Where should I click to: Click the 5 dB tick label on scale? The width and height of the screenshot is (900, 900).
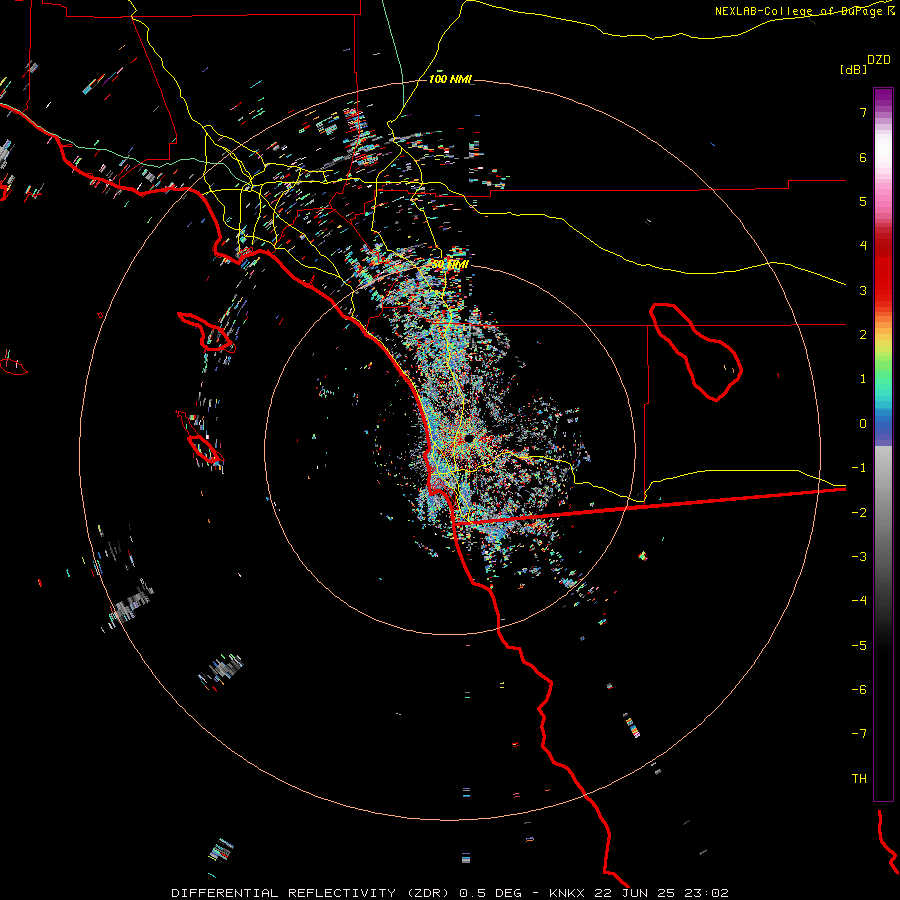pyautogui.click(x=863, y=201)
